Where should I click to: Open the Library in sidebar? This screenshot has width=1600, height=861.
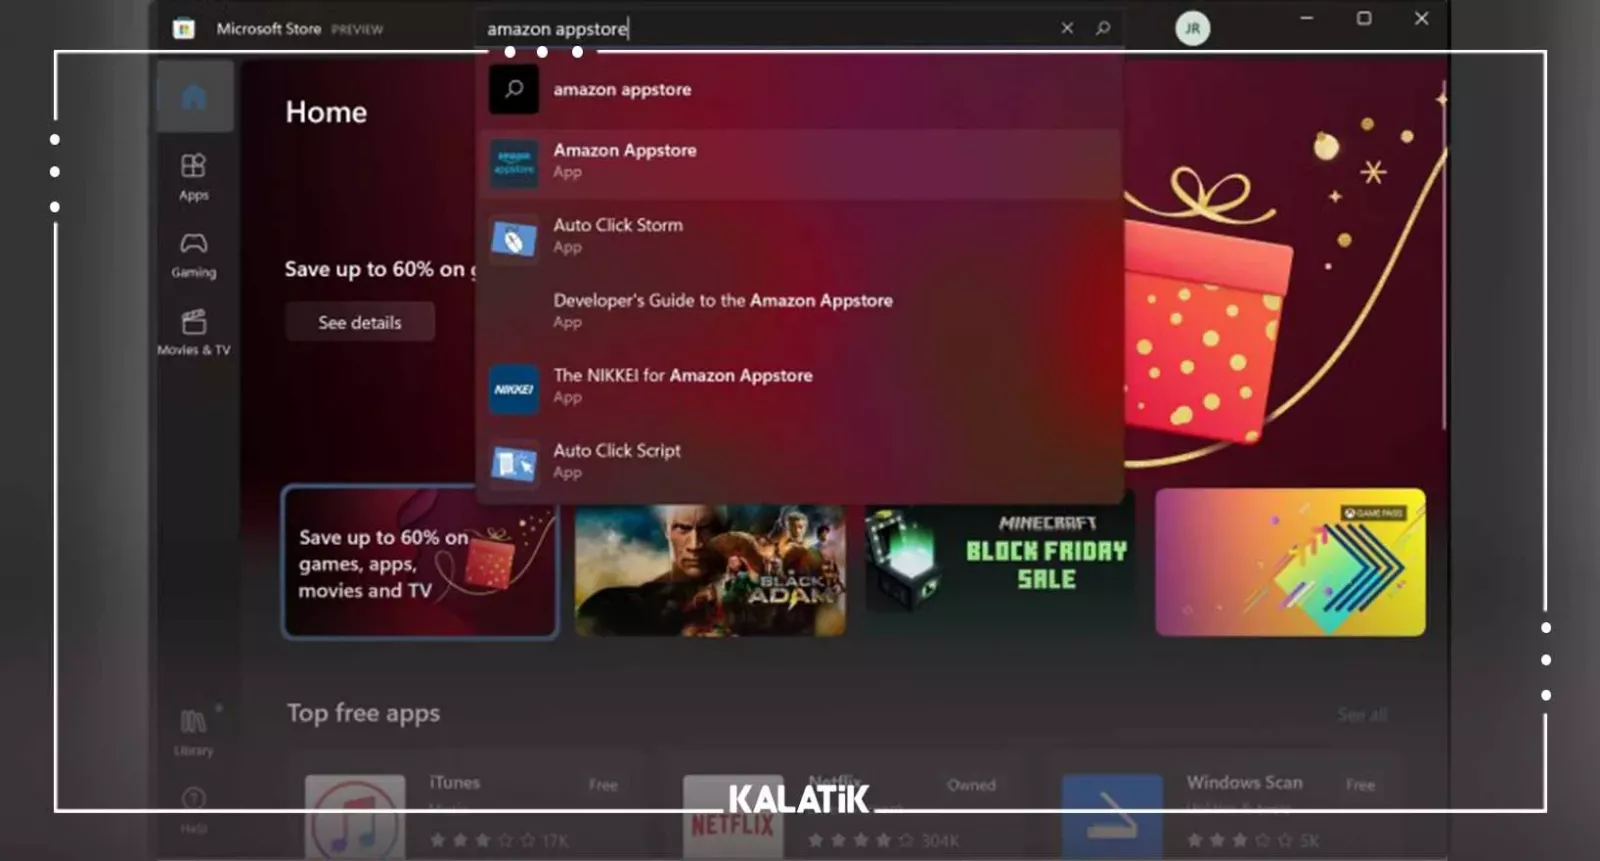point(194,733)
